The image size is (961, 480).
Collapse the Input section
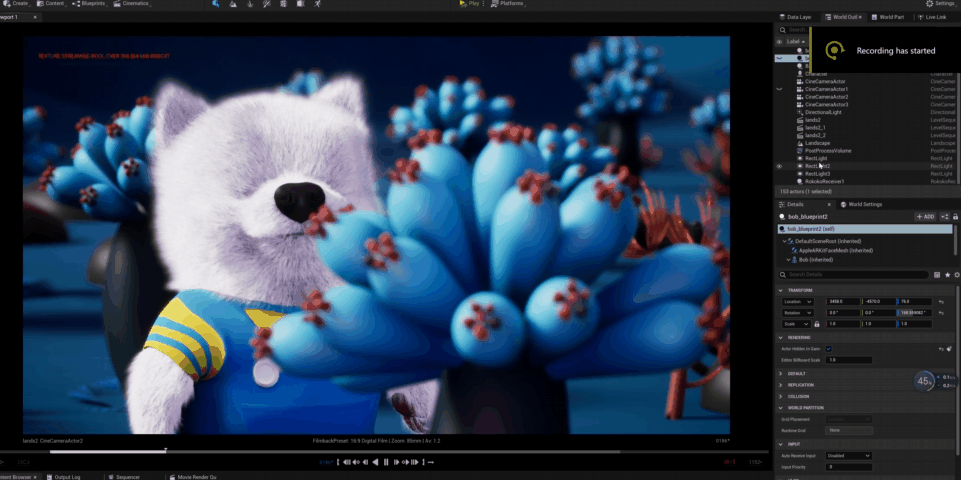coord(780,444)
